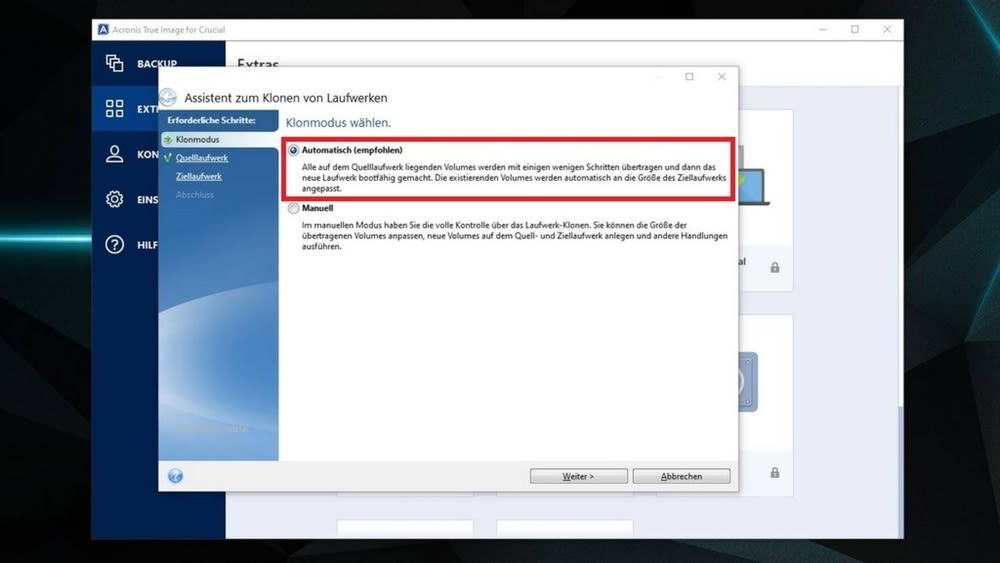Viewport: 1000px width, 563px height.
Task: Minimize the Acronis True Image window
Action: click(x=823, y=29)
